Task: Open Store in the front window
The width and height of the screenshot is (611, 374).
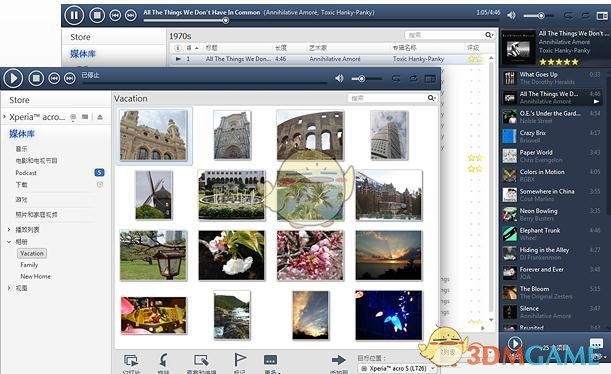Action: 19,100
